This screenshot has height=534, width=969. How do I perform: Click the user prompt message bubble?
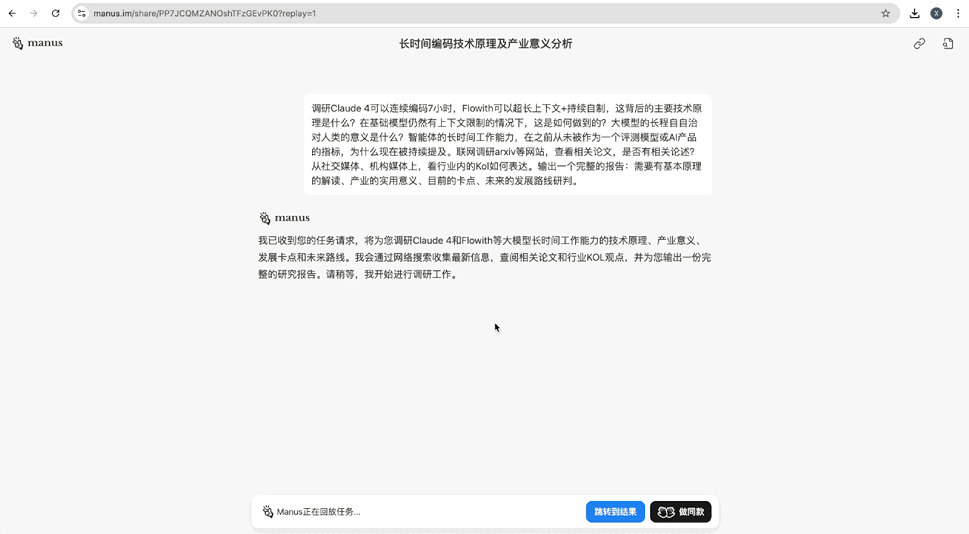pyautogui.click(x=507, y=145)
